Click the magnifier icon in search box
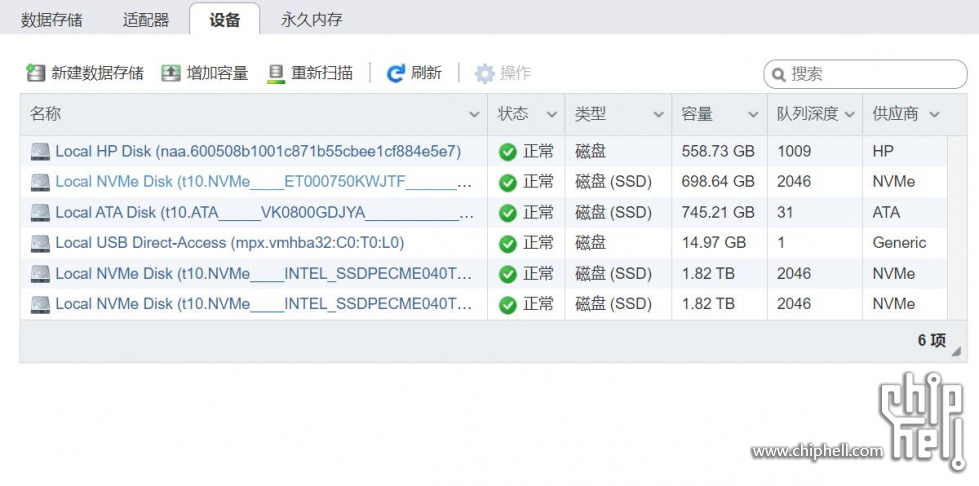 [779, 75]
